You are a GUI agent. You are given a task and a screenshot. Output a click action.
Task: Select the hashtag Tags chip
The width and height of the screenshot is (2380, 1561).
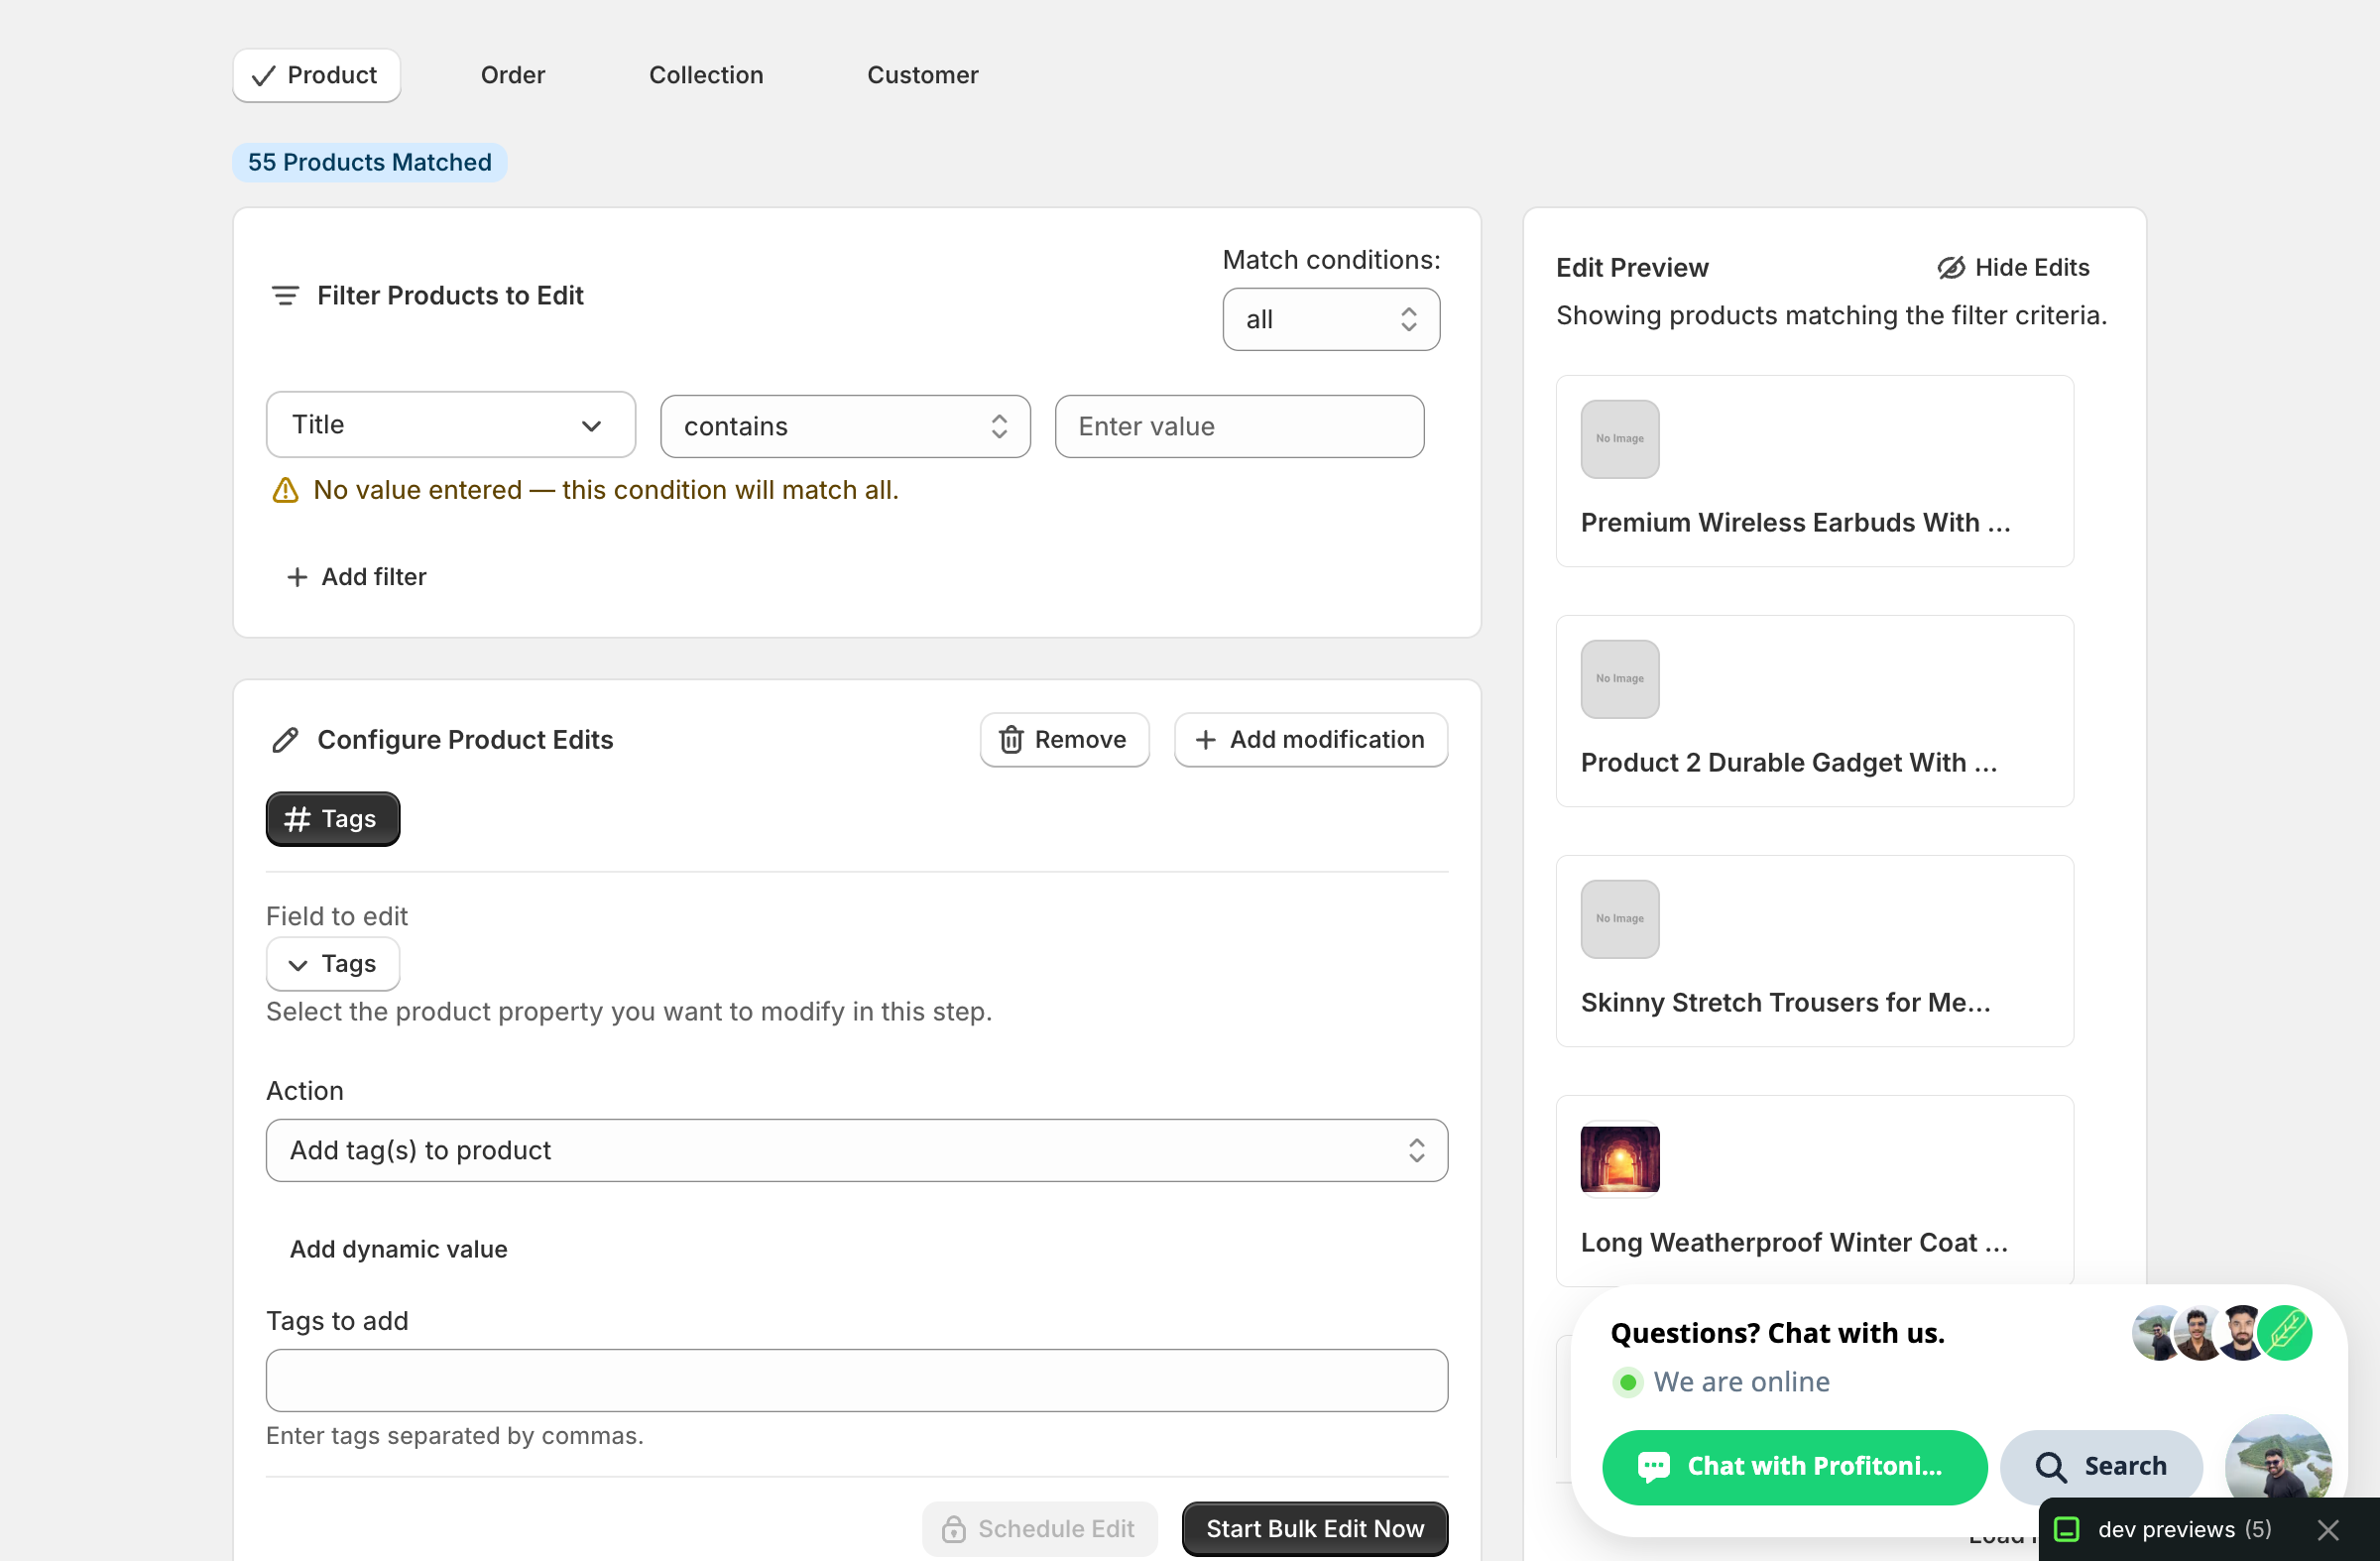point(333,819)
